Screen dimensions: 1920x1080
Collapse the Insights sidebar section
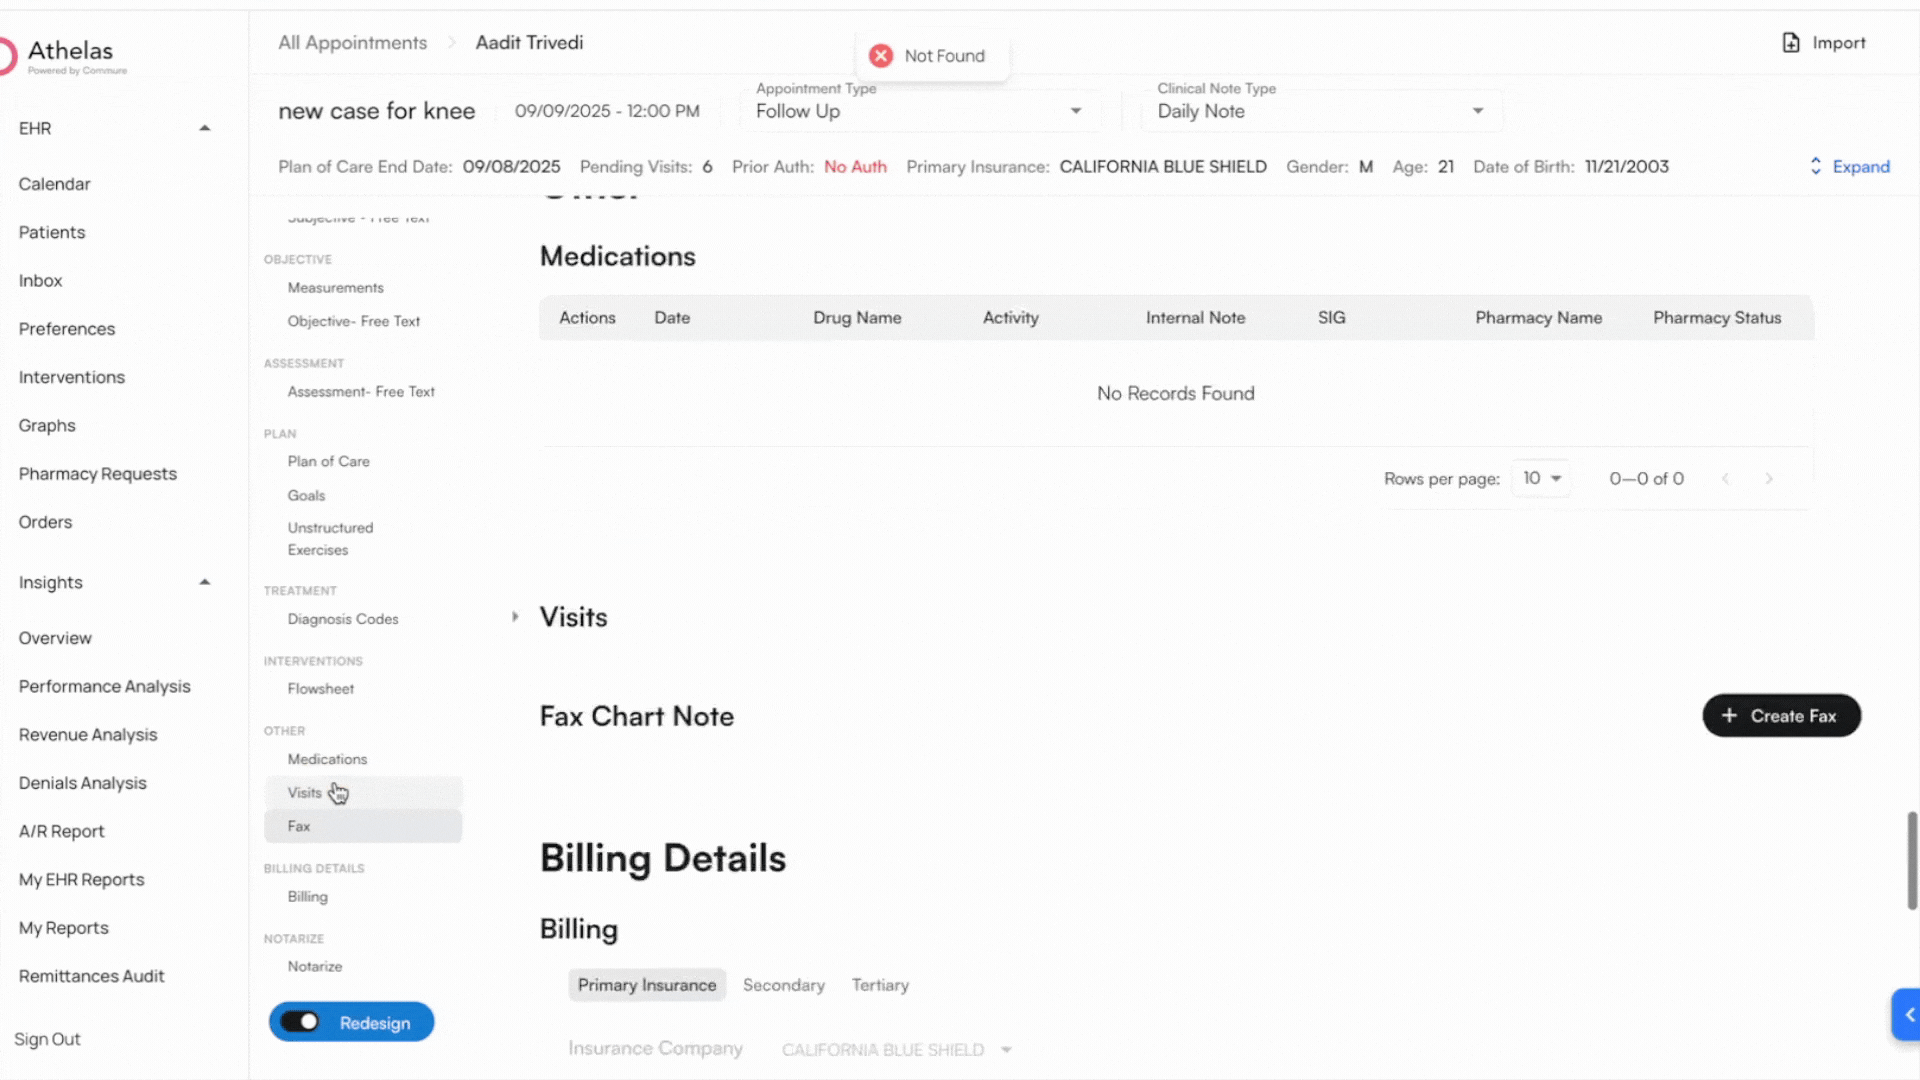point(205,582)
